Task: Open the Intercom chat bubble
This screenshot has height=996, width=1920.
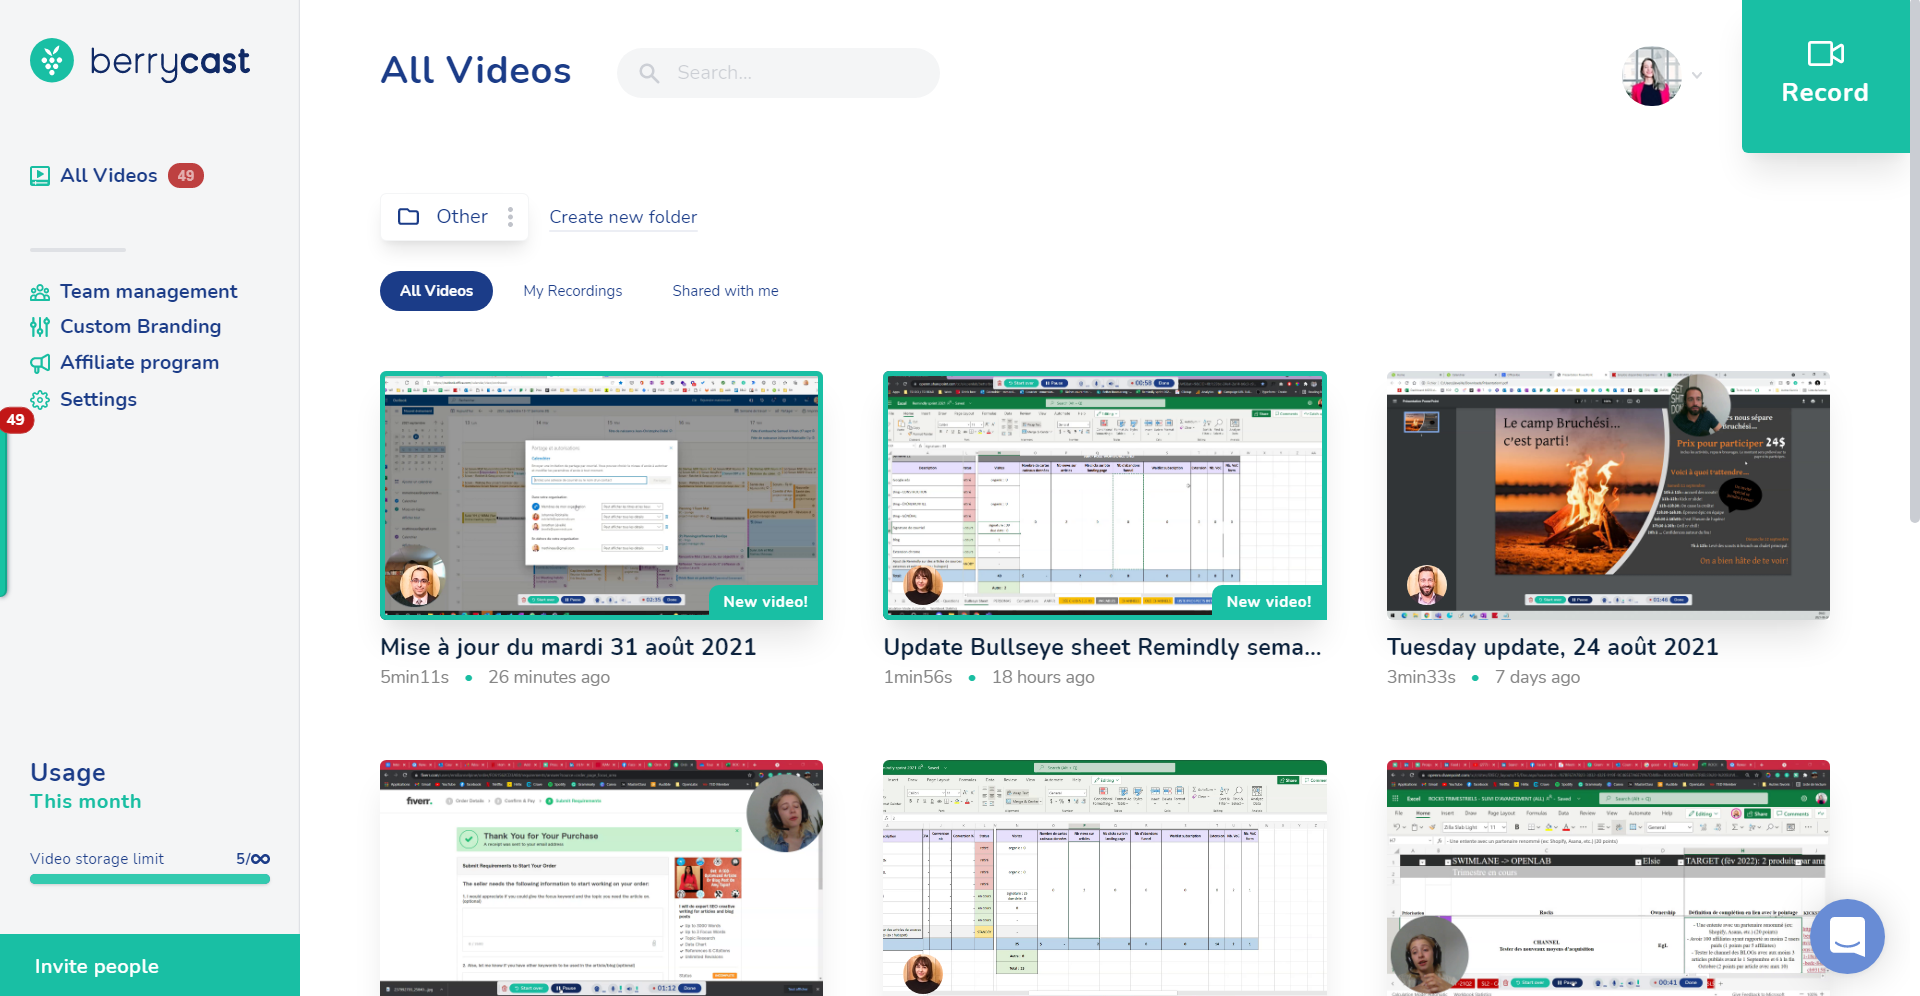Action: pyautogui.click(x=1847, y=937)
